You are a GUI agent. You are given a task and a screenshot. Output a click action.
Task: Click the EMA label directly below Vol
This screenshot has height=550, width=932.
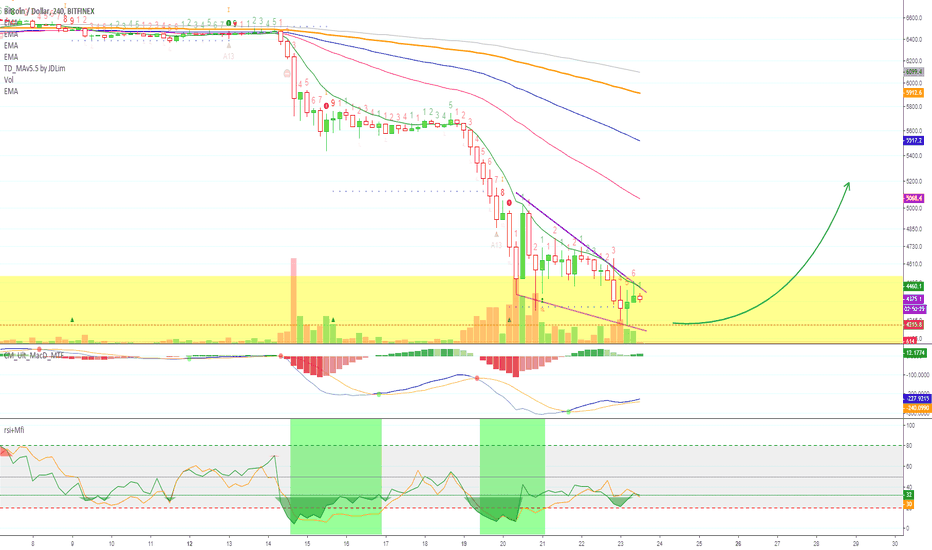(x=11, y=91)
